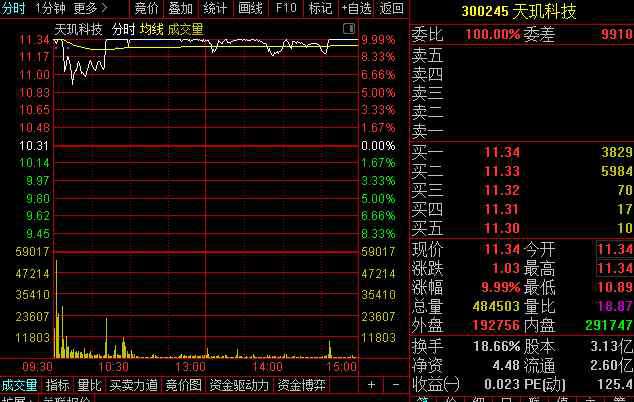Select the 量比 volume ratio tab
The width and height of the screenshot is (634, 402).
pyautogui.click(x=89, y=385)
